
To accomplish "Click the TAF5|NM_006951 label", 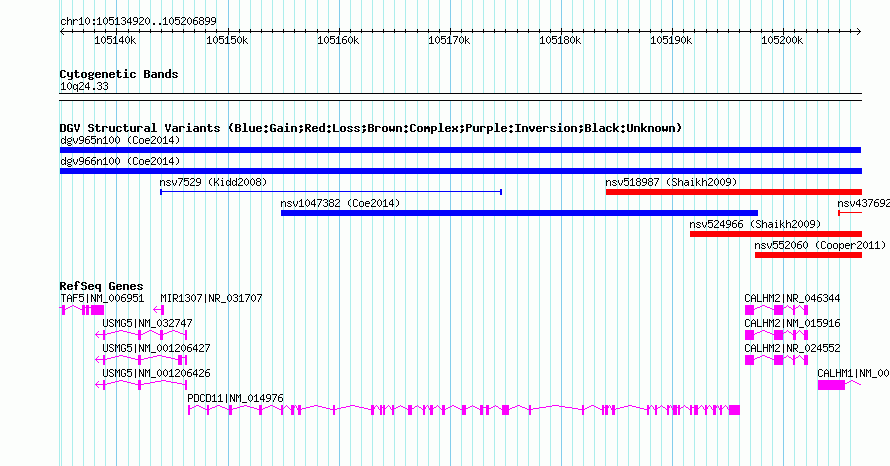I will pyautogui.click(x=102, y=298).
